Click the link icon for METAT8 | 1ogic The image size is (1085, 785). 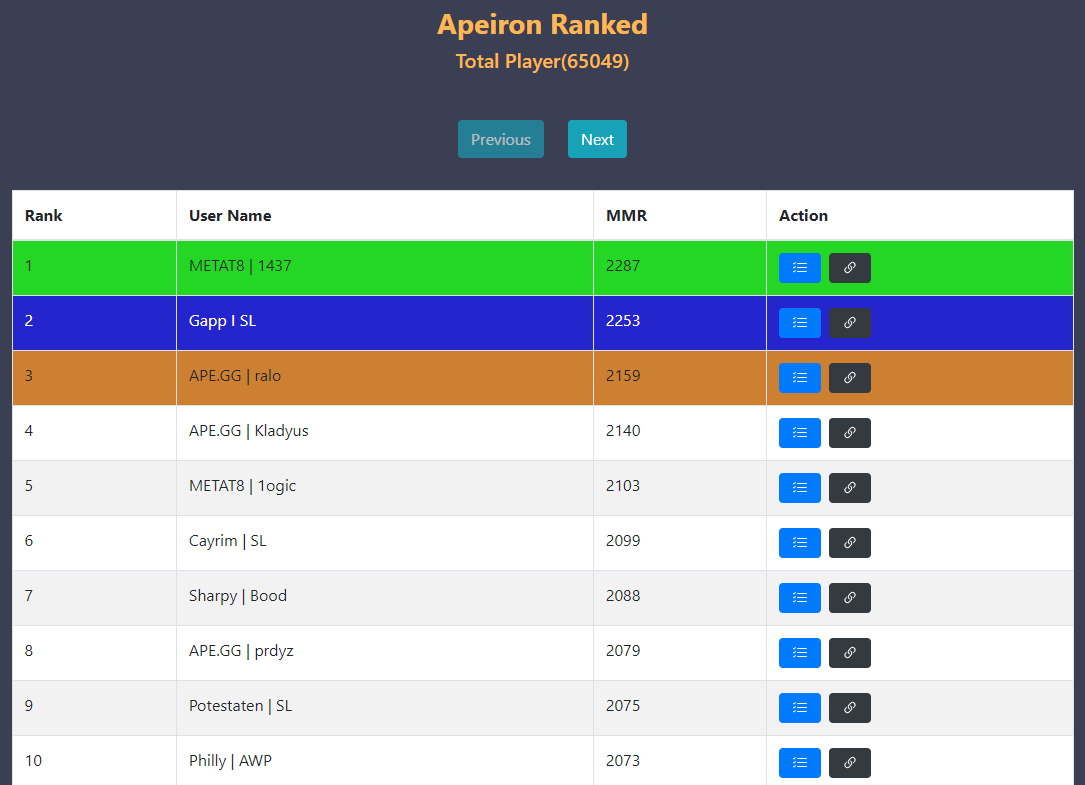(850, 488)
